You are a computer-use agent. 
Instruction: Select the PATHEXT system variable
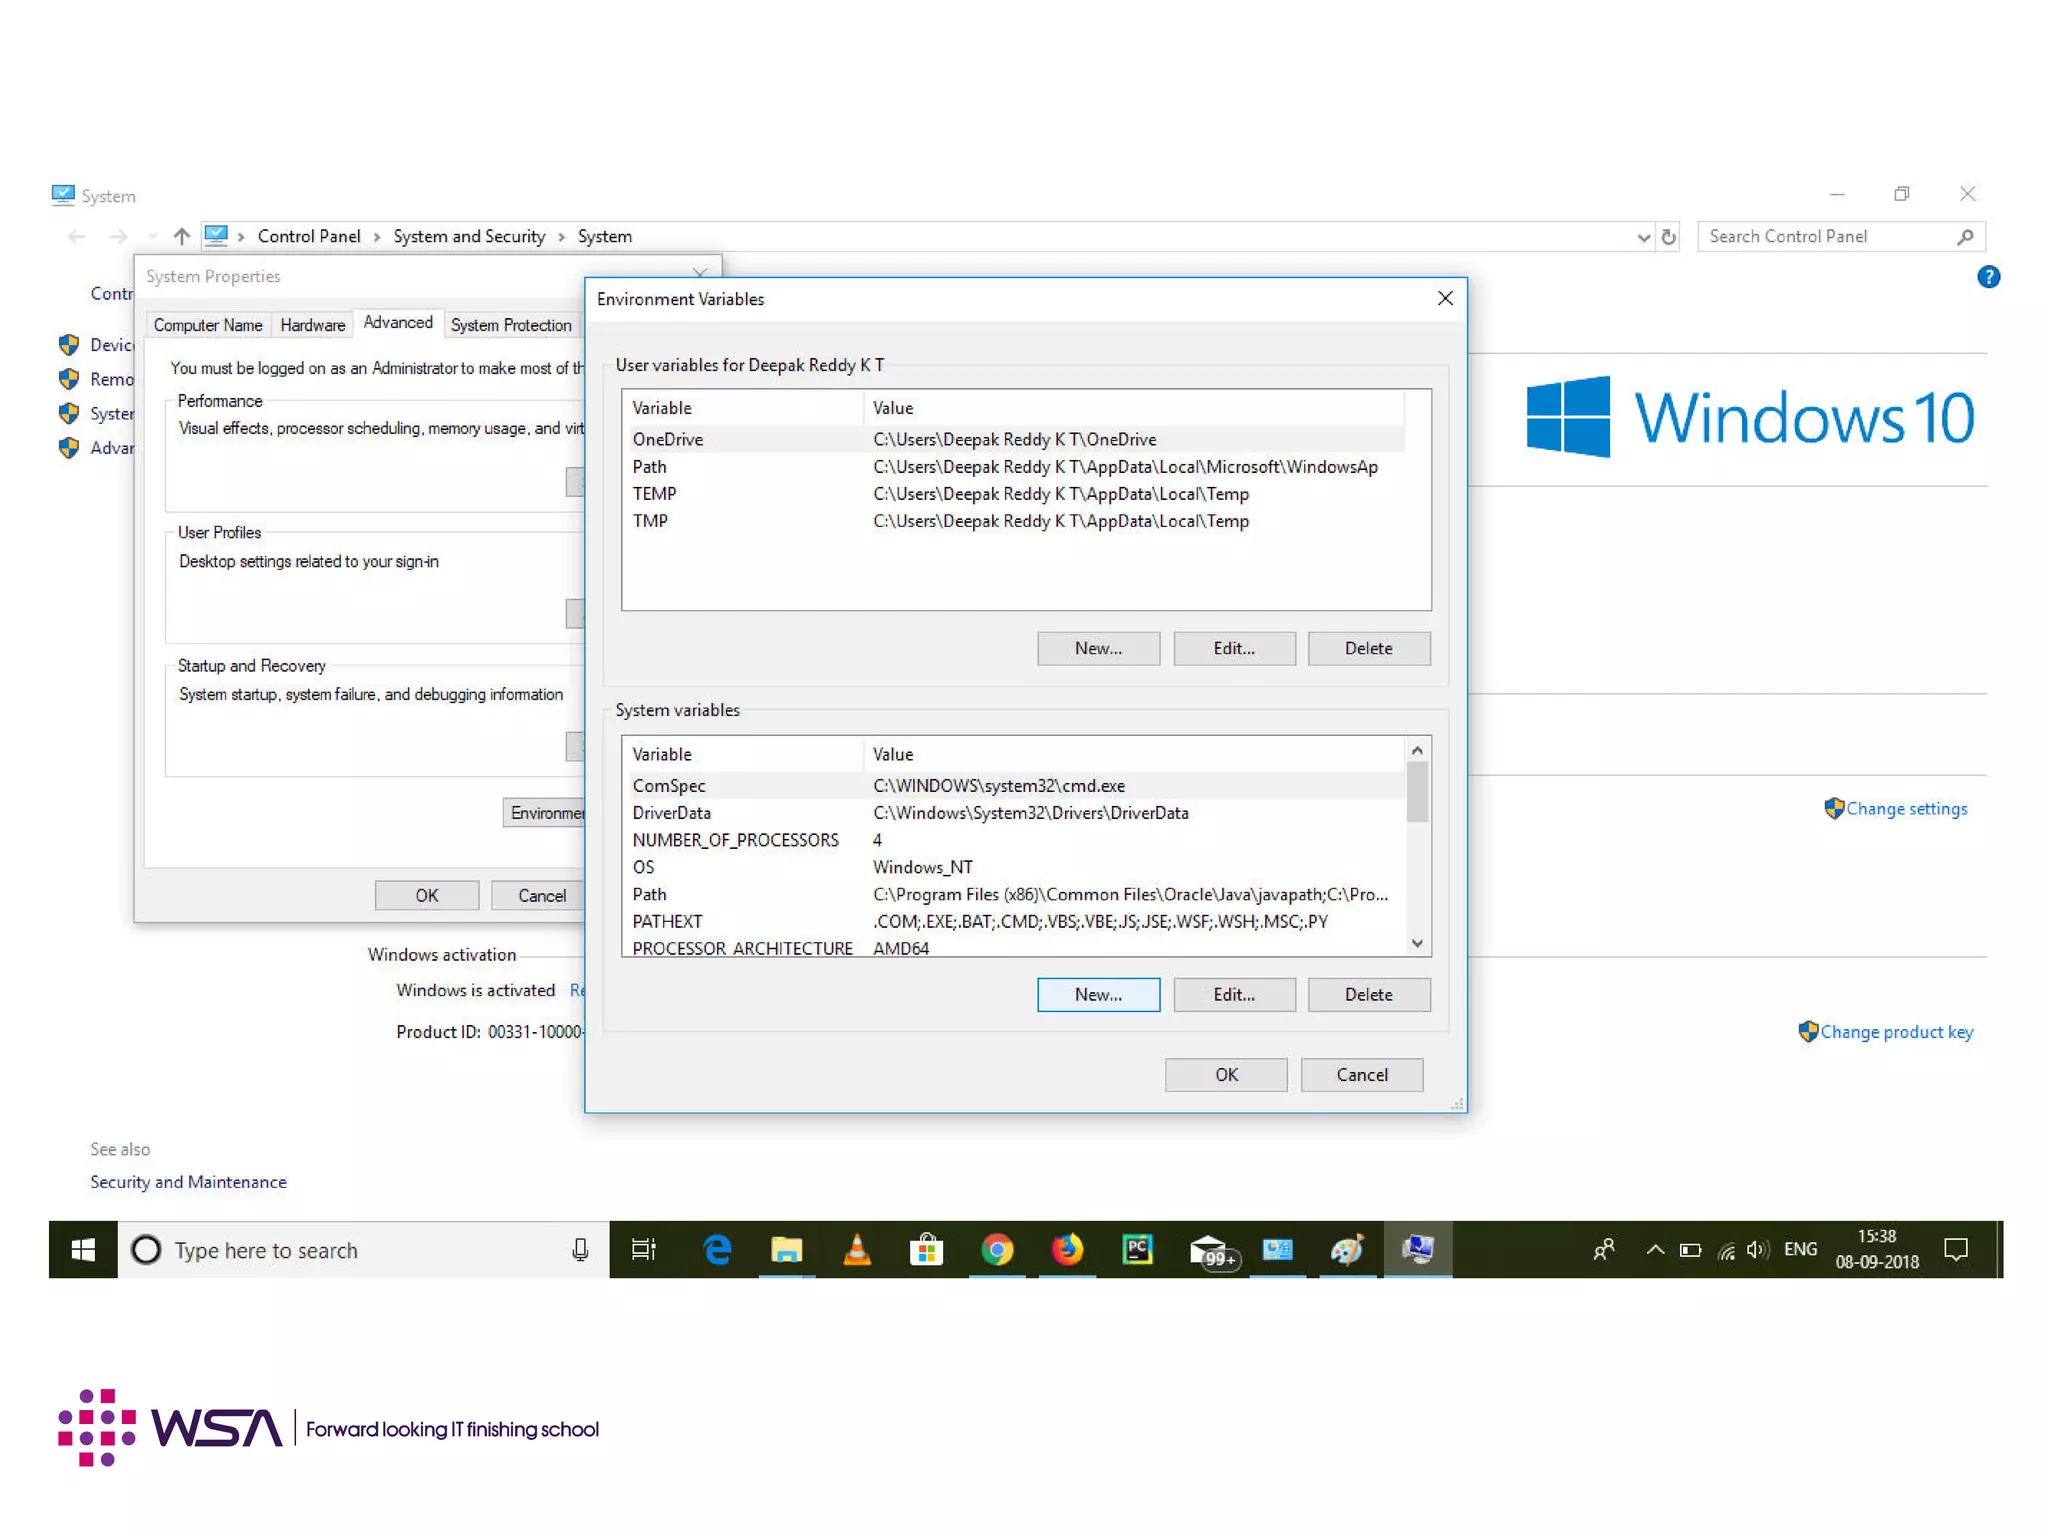tap(1014, 921)
